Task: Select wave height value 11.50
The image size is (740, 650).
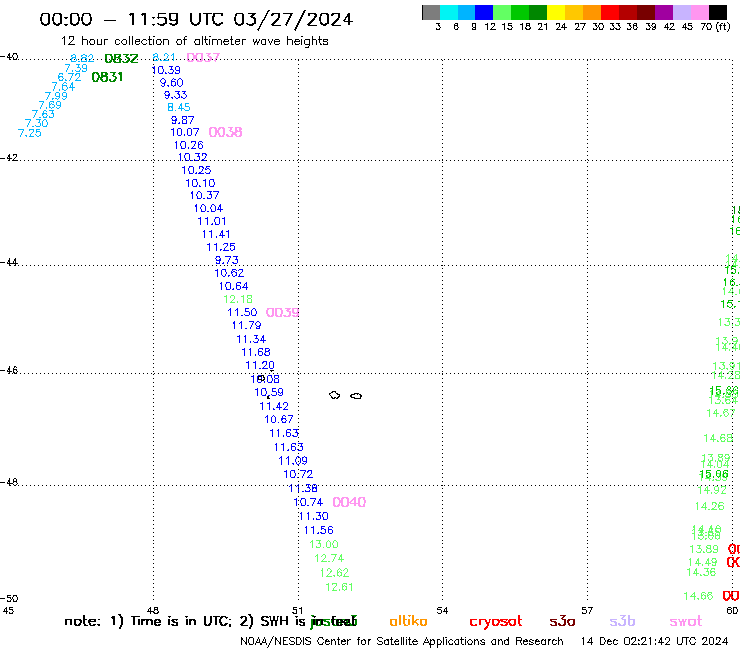Action: (242, 312)
